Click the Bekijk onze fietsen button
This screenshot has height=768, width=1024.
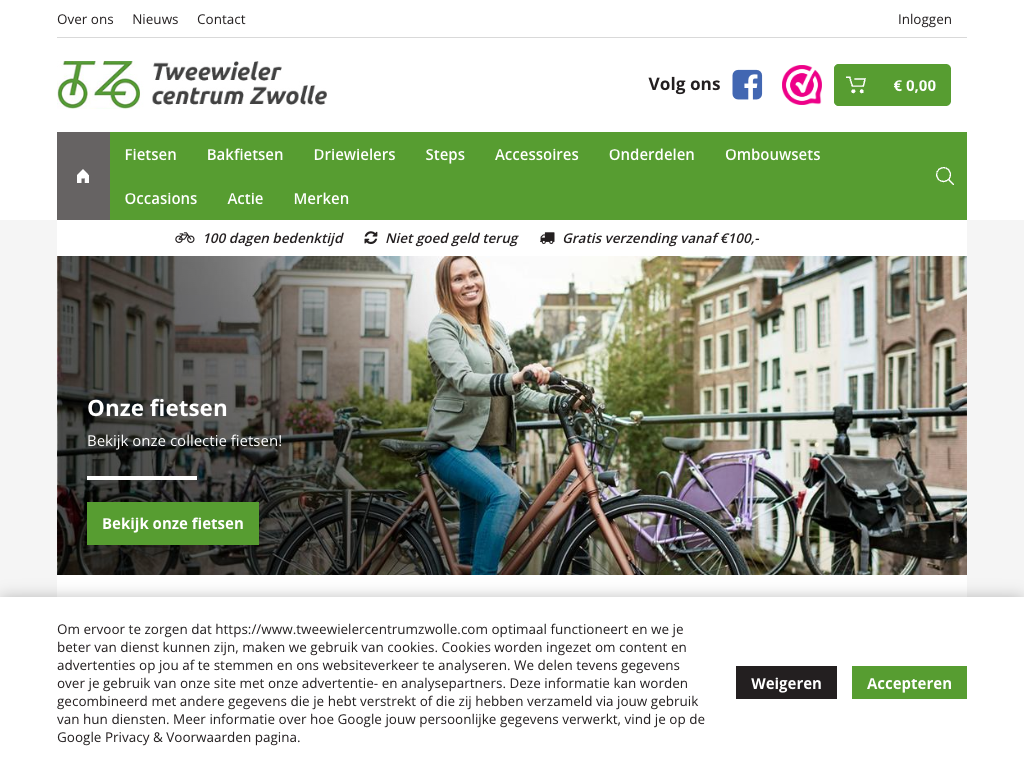point(173,524)
